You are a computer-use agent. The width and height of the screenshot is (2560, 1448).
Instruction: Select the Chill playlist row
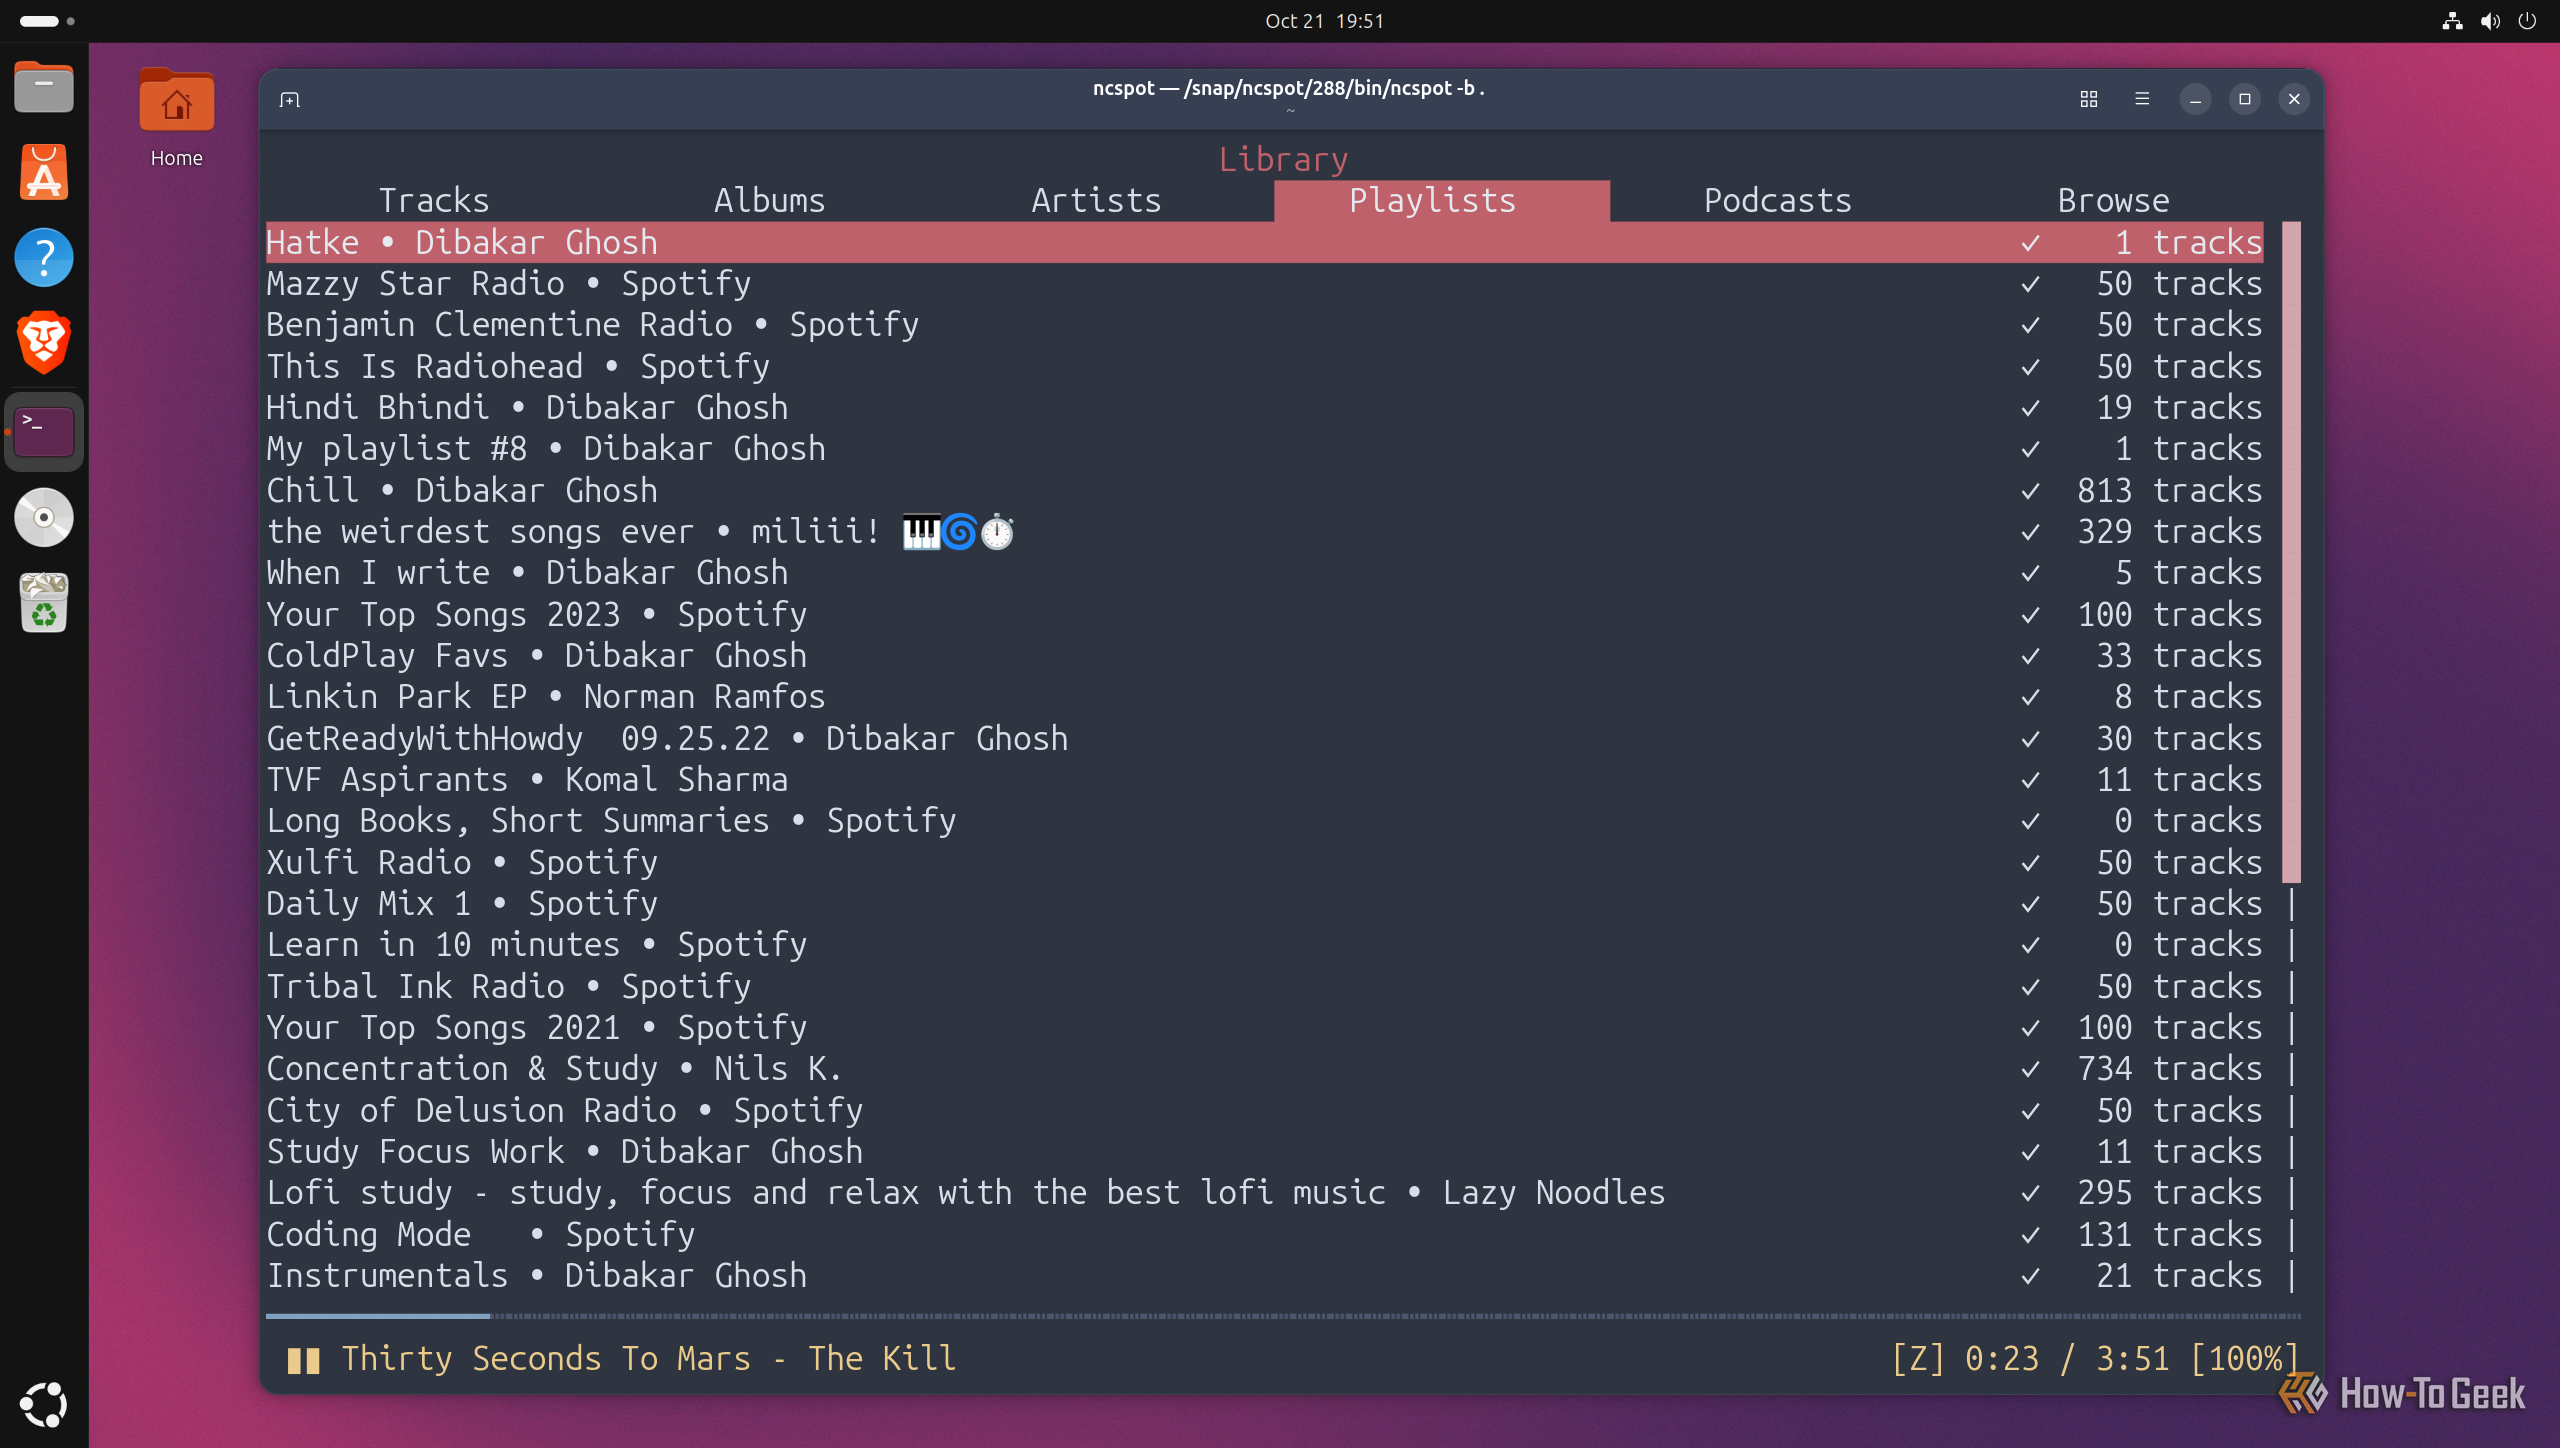1264,491
